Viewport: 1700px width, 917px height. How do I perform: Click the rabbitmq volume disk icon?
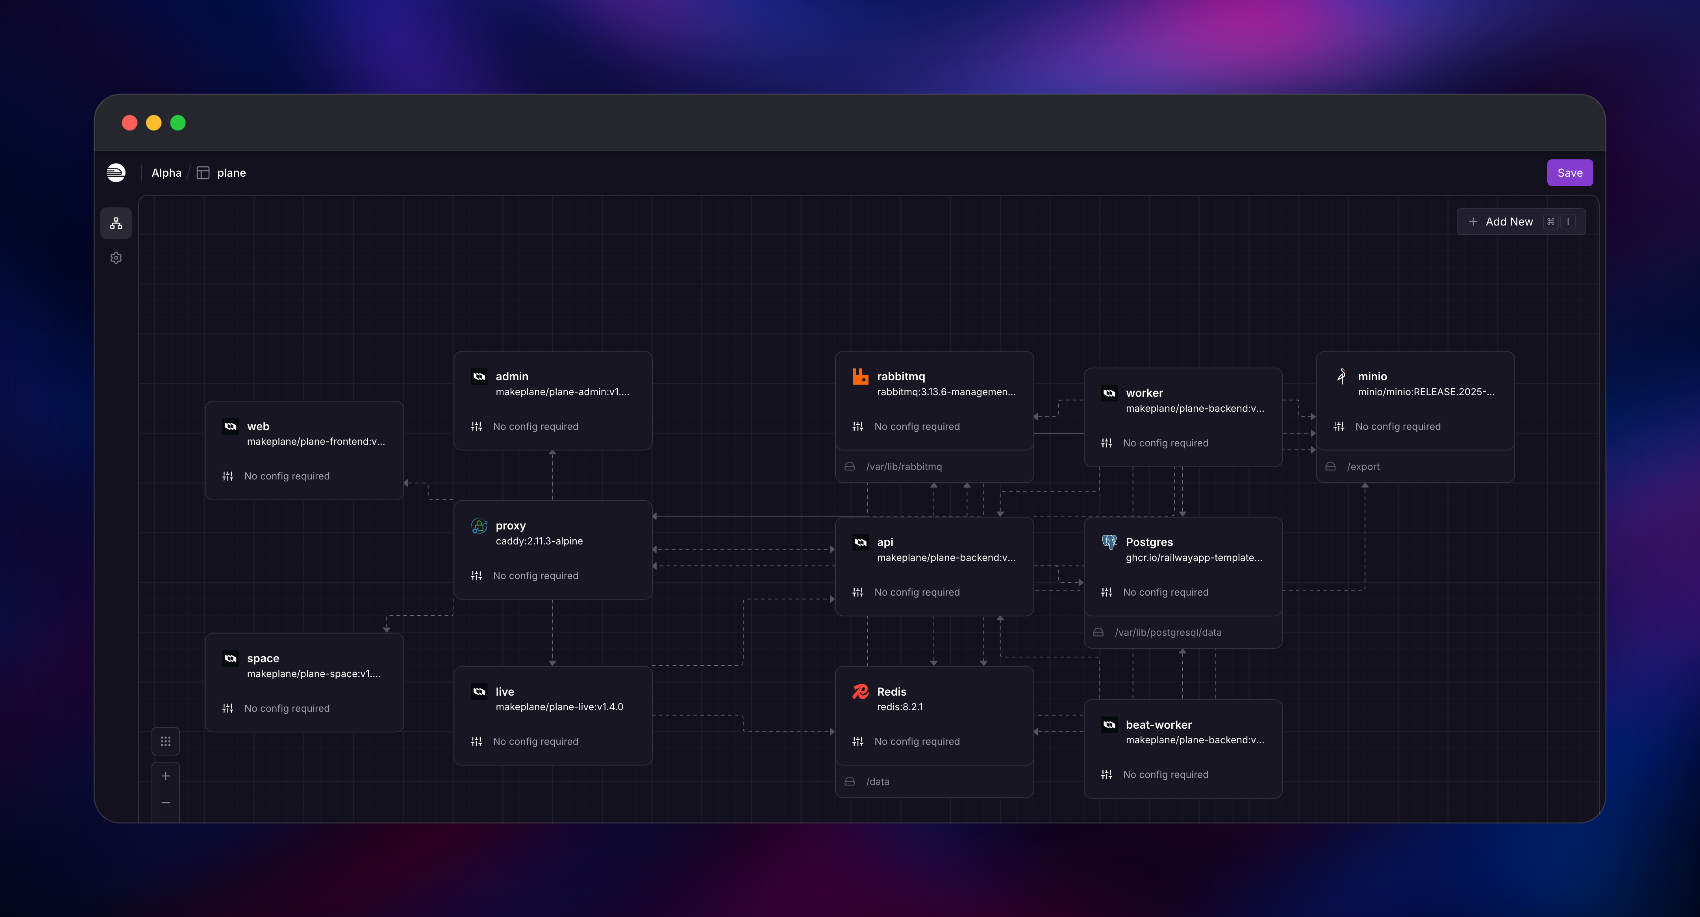point(850,467)
